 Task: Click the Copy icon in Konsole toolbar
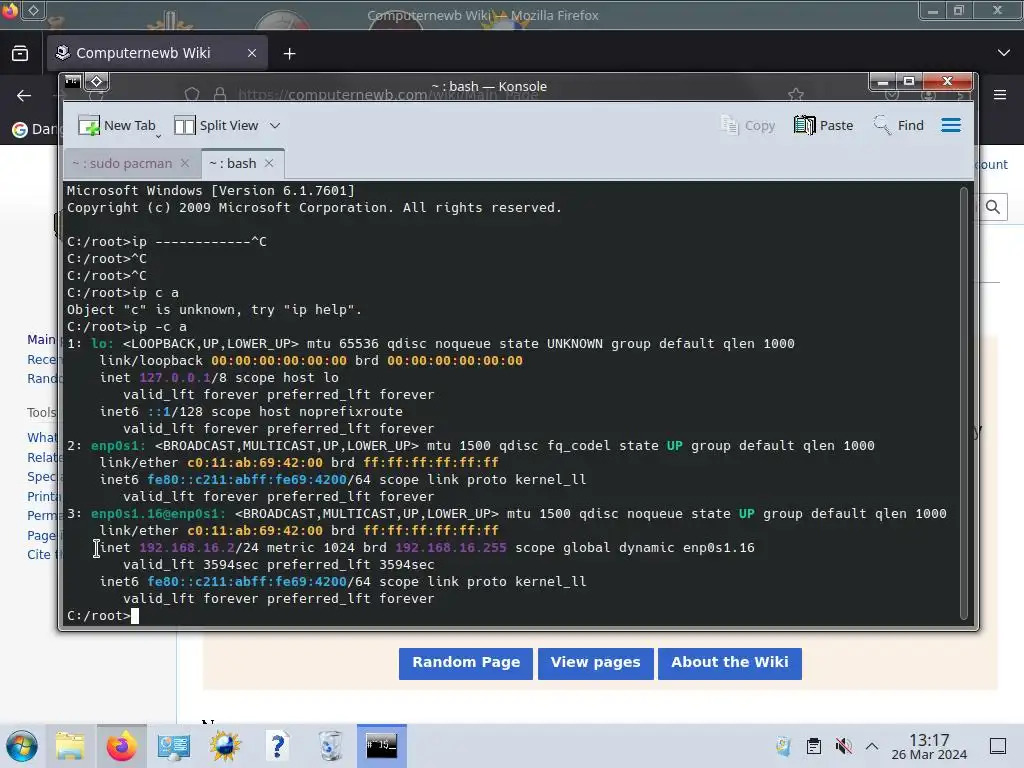(729, 125)
